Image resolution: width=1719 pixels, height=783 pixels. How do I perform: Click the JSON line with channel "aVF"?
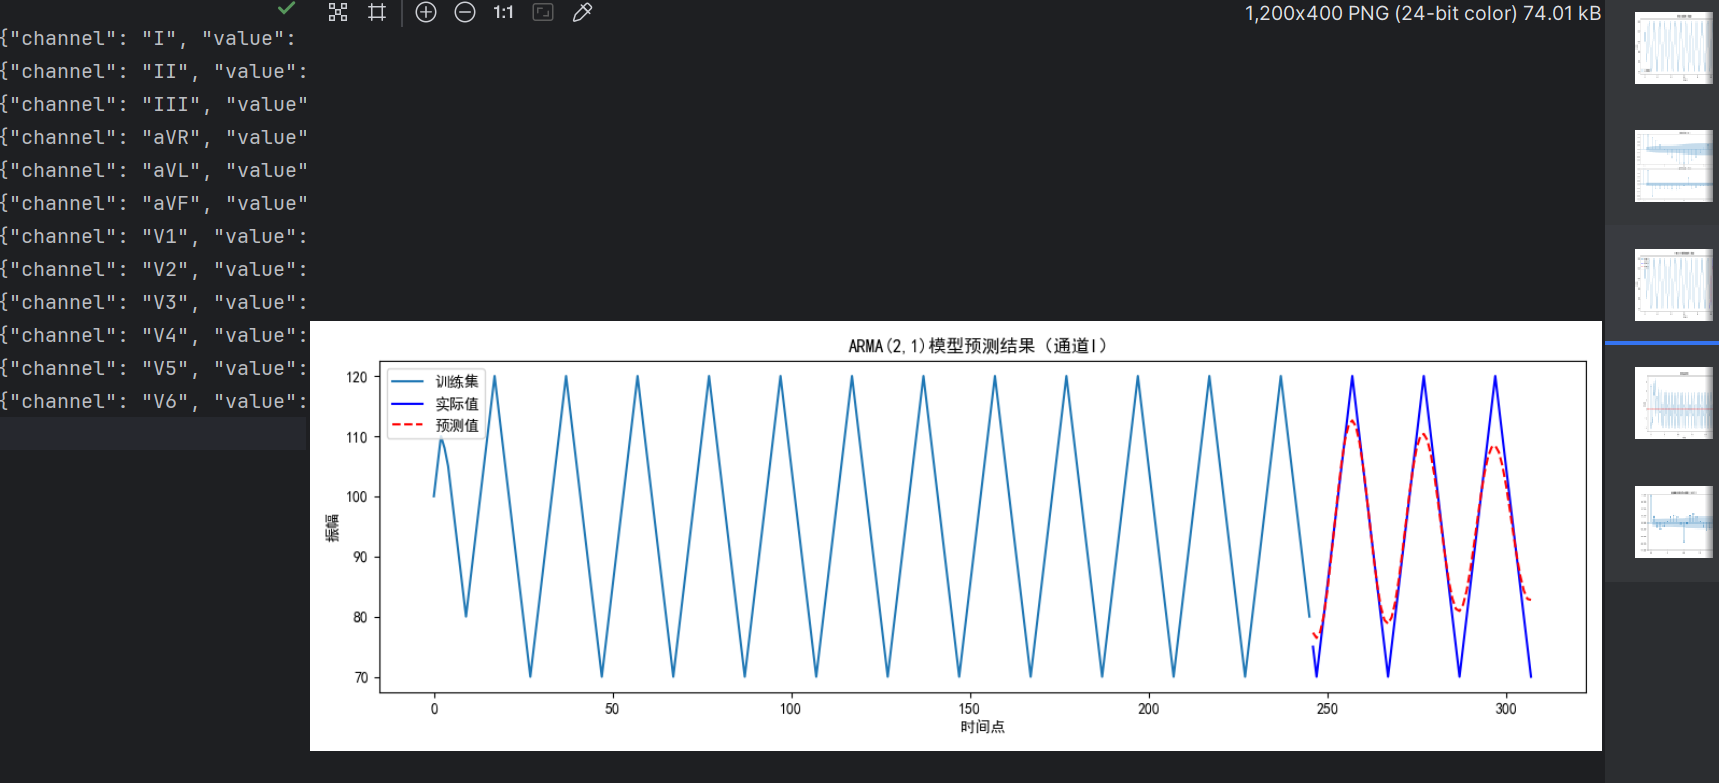point(154,203)
